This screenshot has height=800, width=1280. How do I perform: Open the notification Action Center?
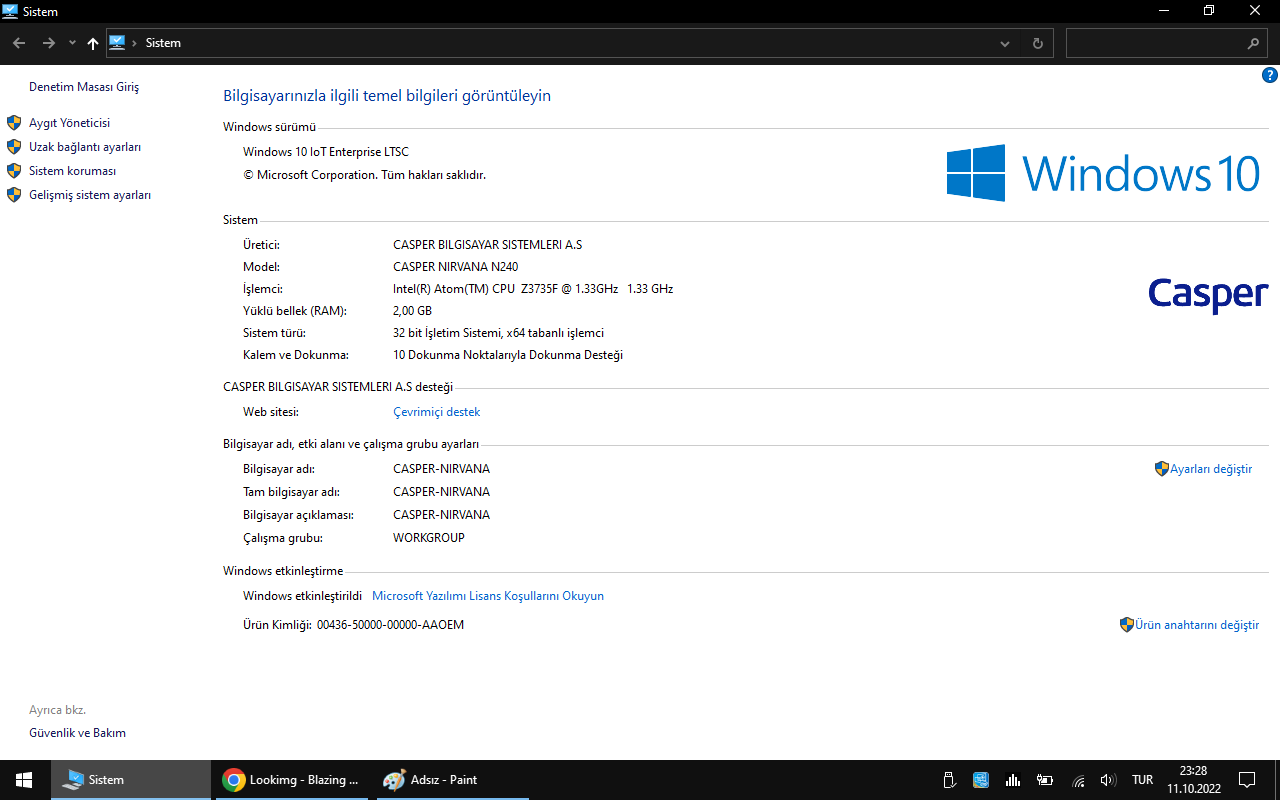[x=1247, y=780]
